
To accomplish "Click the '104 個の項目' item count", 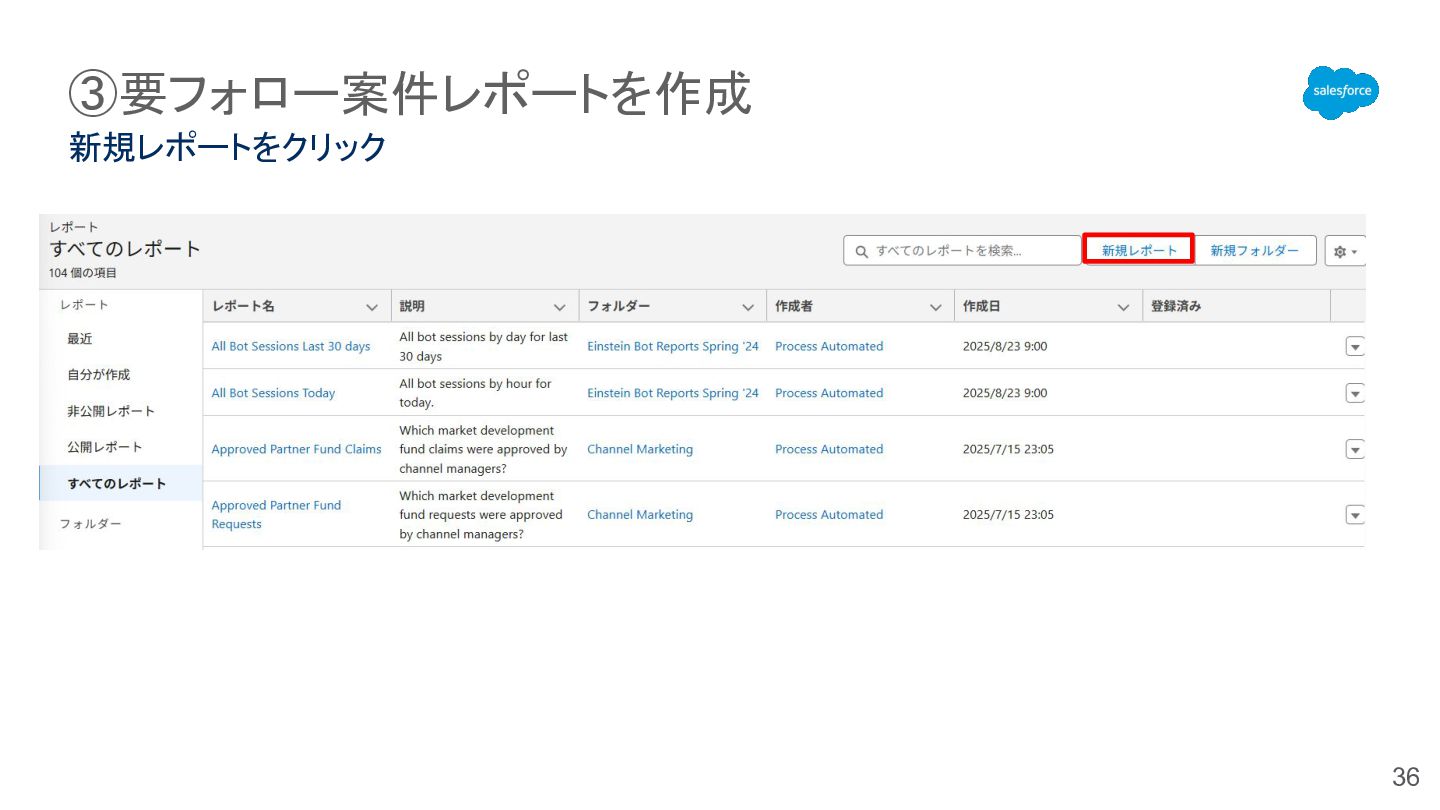I will coord(82,273).
